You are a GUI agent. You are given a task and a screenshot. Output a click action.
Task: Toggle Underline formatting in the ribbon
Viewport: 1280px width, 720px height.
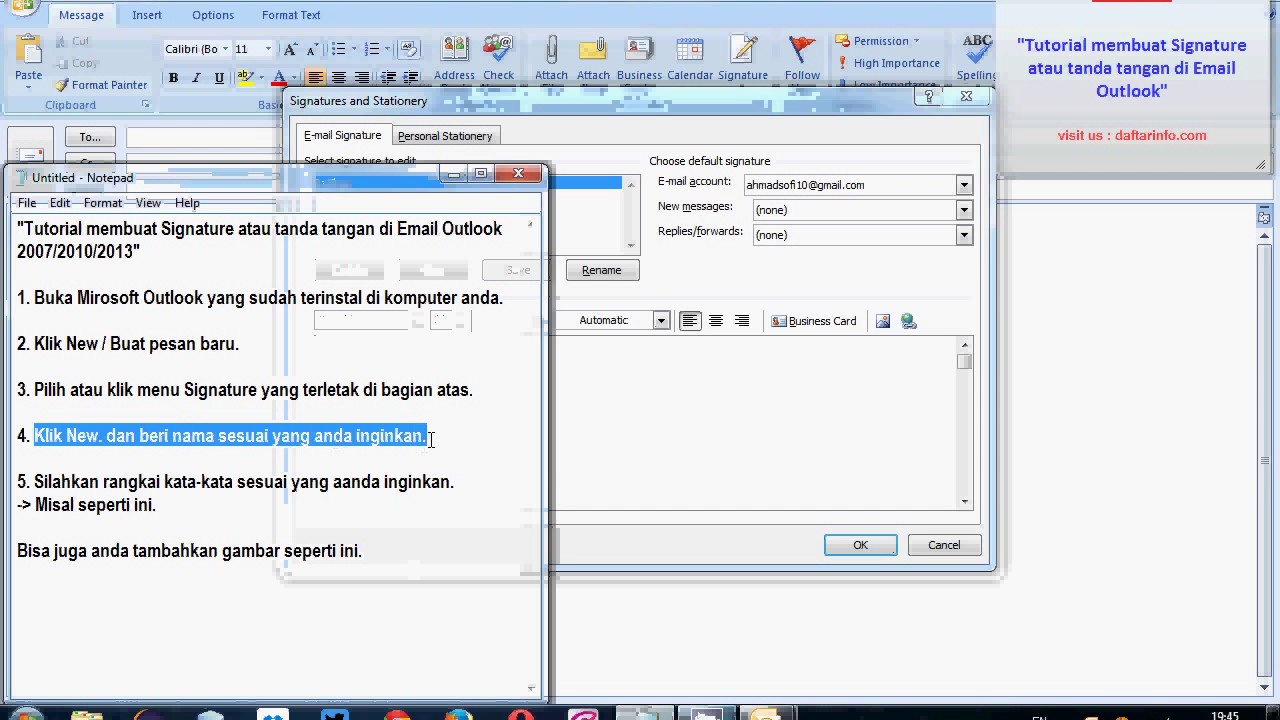[219, 78]
